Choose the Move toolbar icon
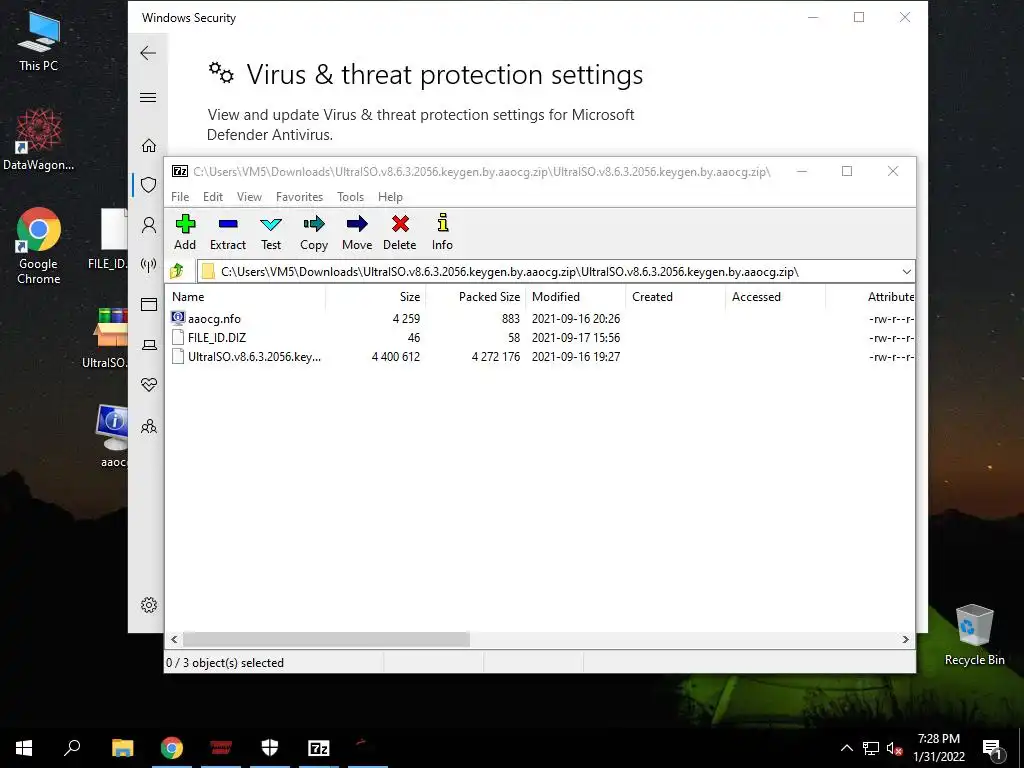Screen dimensions: 1024x768 coord(357,232)
